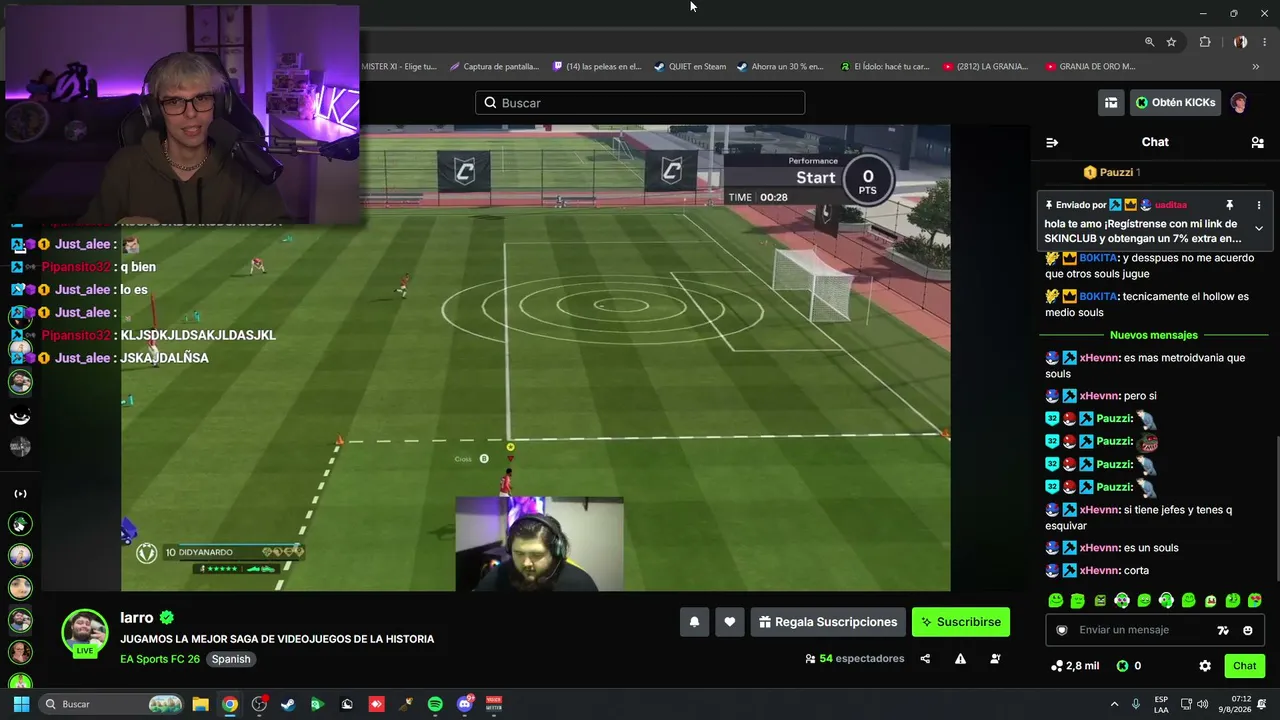Open the chat users list icon
Image resolution: width=1280 pixels, height=720 pixels.
tap(1257, 142)
